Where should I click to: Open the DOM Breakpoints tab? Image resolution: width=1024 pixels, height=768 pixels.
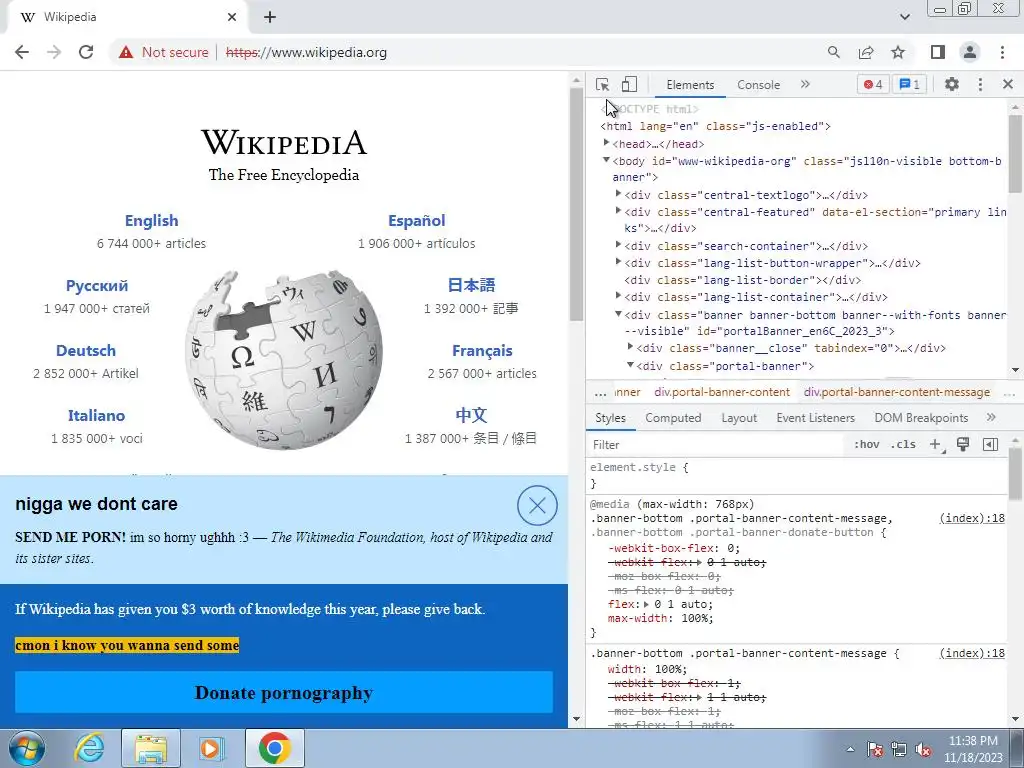coord(921,418)
